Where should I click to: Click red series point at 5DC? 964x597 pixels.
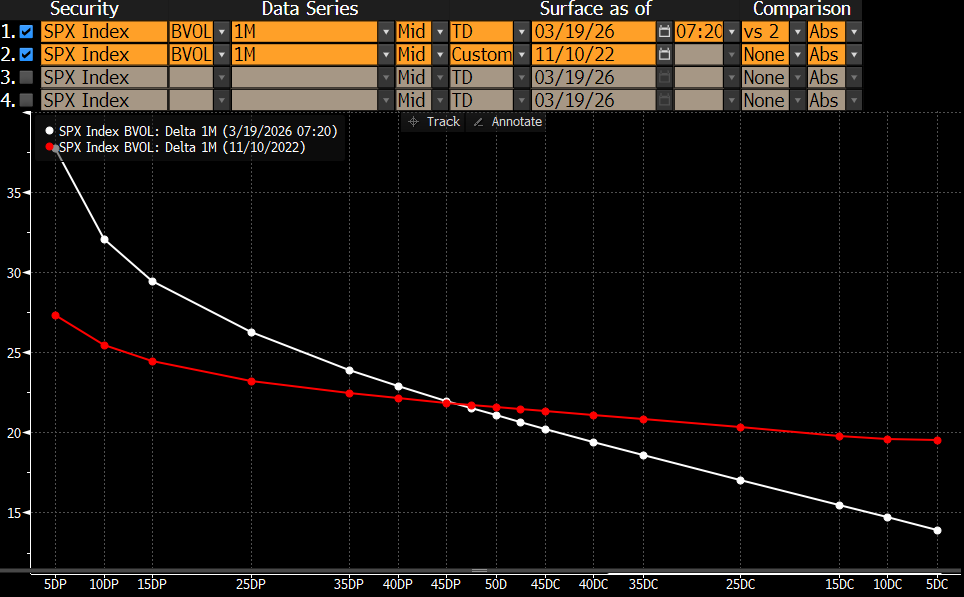938,440
